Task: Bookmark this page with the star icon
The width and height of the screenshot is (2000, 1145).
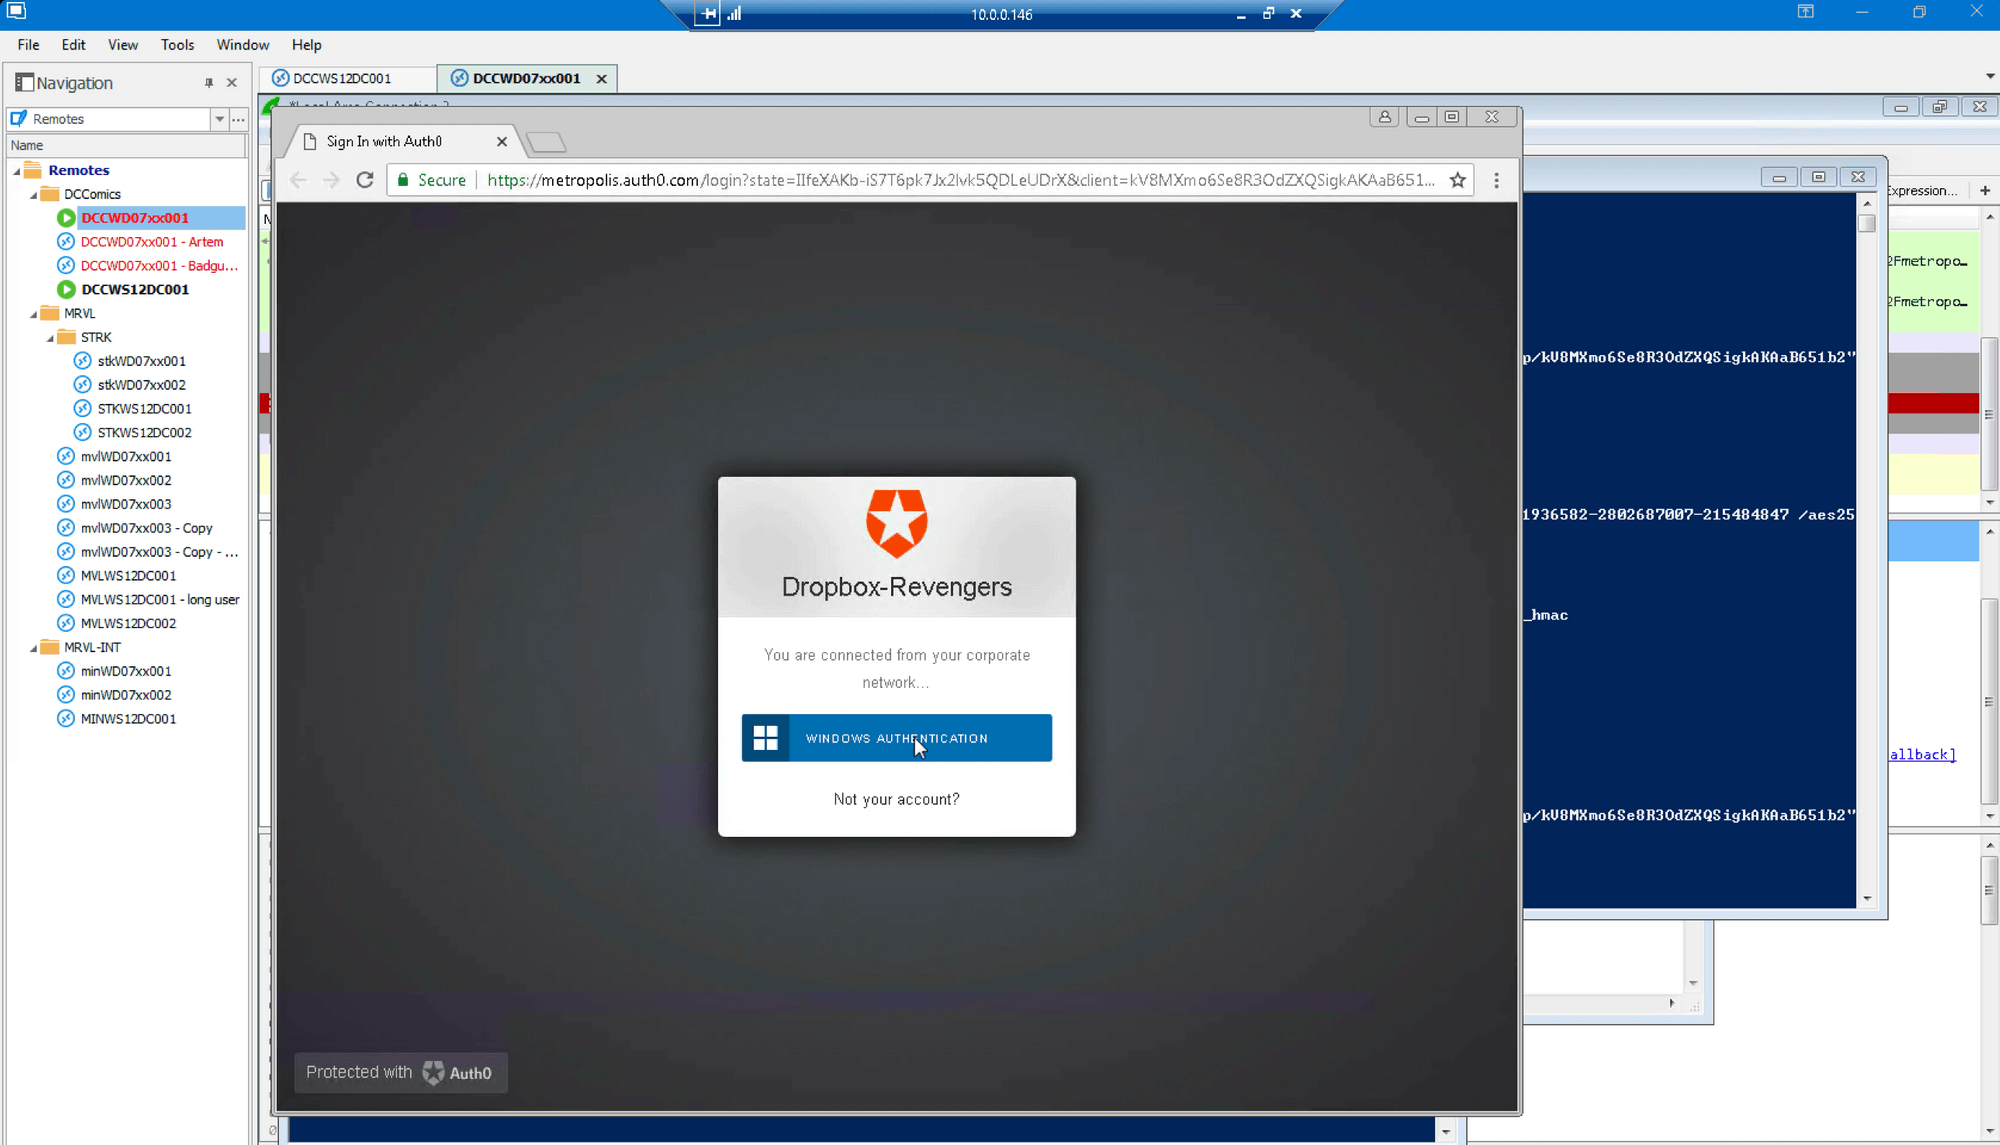Action: pyautogui.click(x=1458, y=180)
